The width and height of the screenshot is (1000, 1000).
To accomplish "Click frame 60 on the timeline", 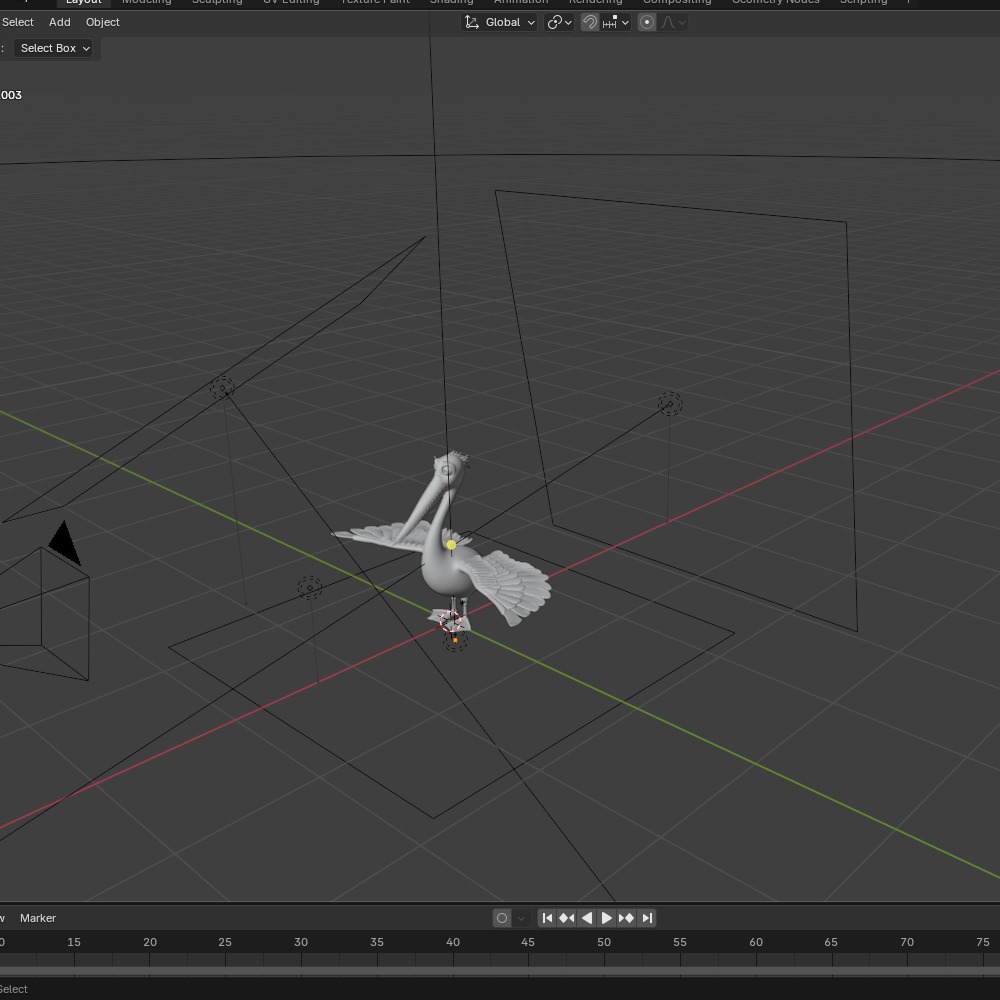I will (756, 942).
